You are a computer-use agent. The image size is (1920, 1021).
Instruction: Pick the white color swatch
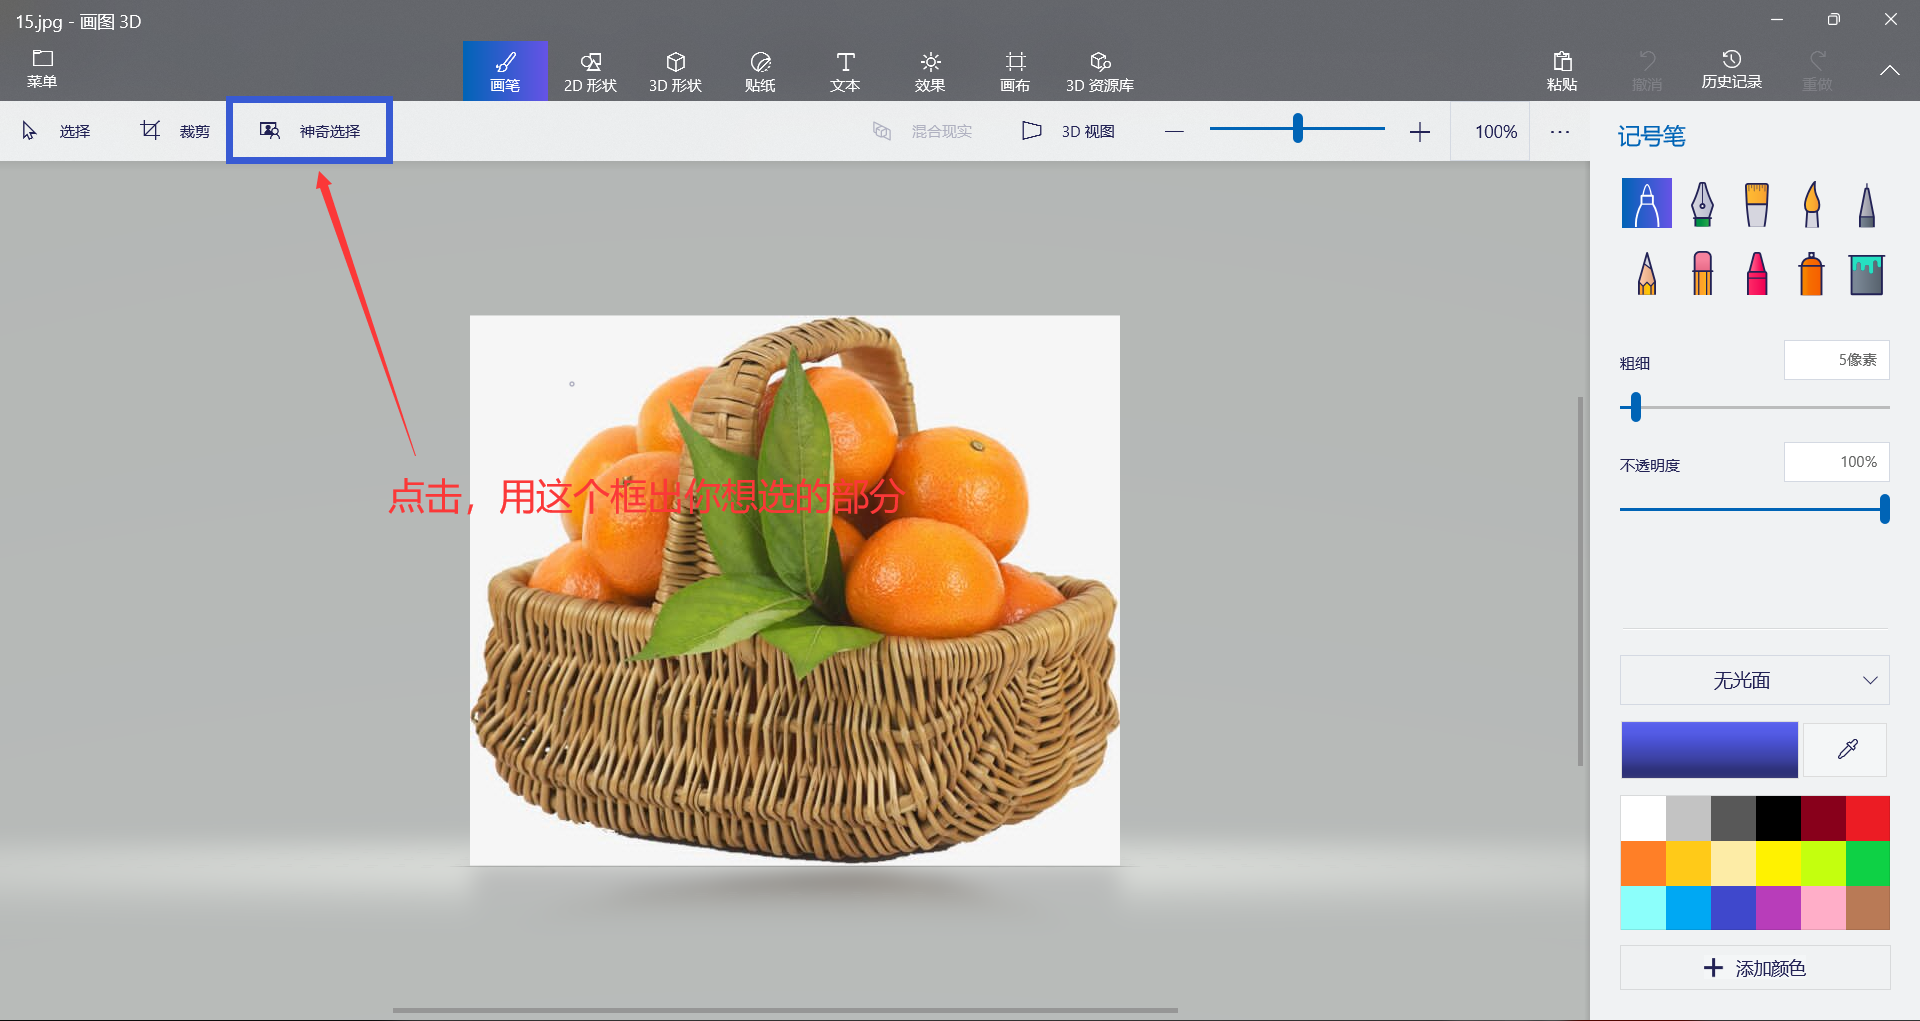1643,818
